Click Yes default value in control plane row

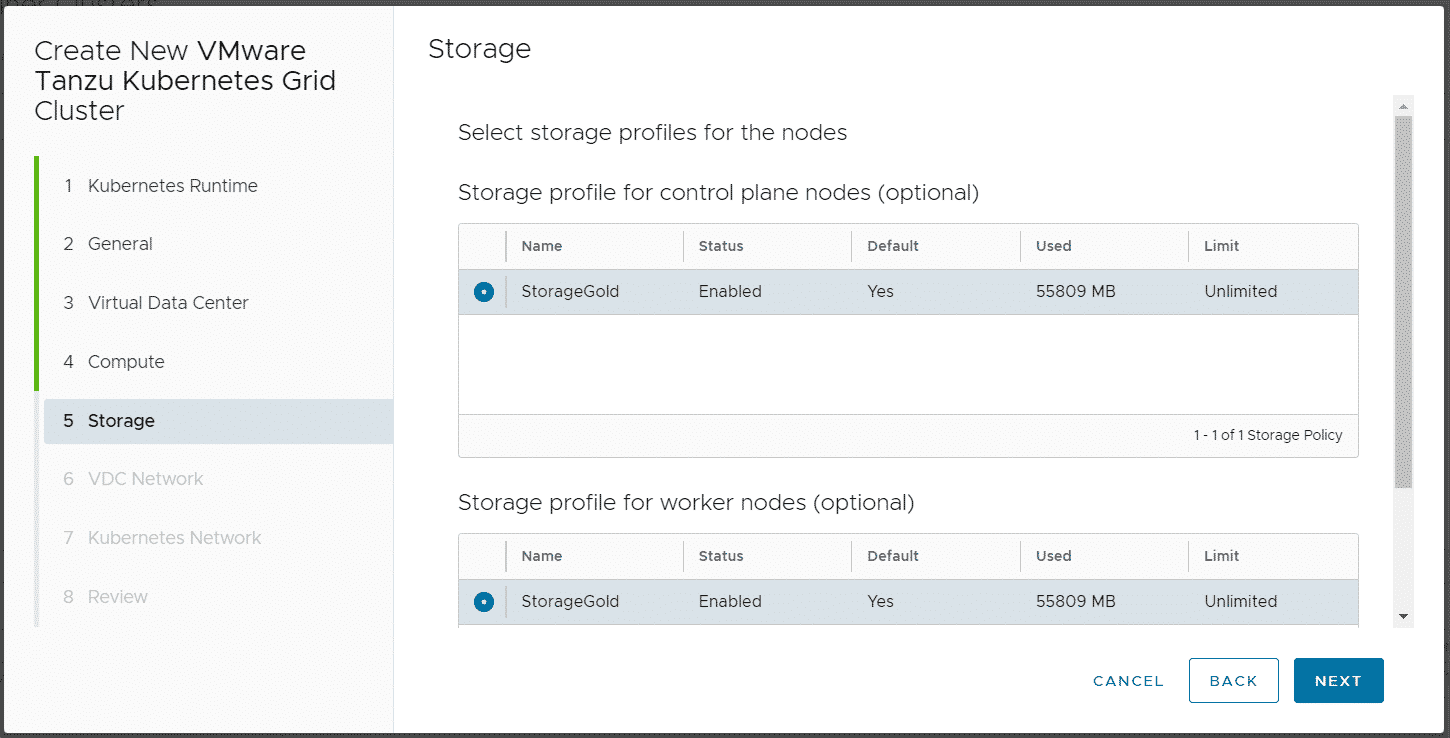coord(880,292)
